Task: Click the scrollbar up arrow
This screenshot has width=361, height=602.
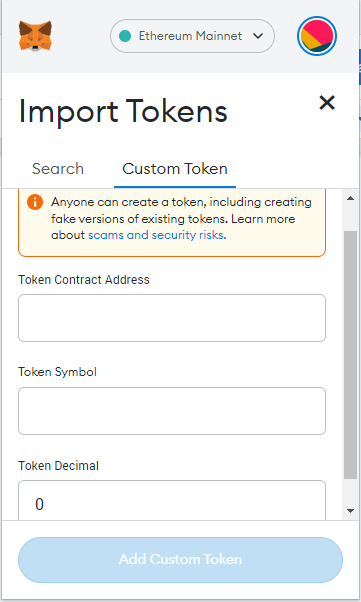Action: point(350,198)
